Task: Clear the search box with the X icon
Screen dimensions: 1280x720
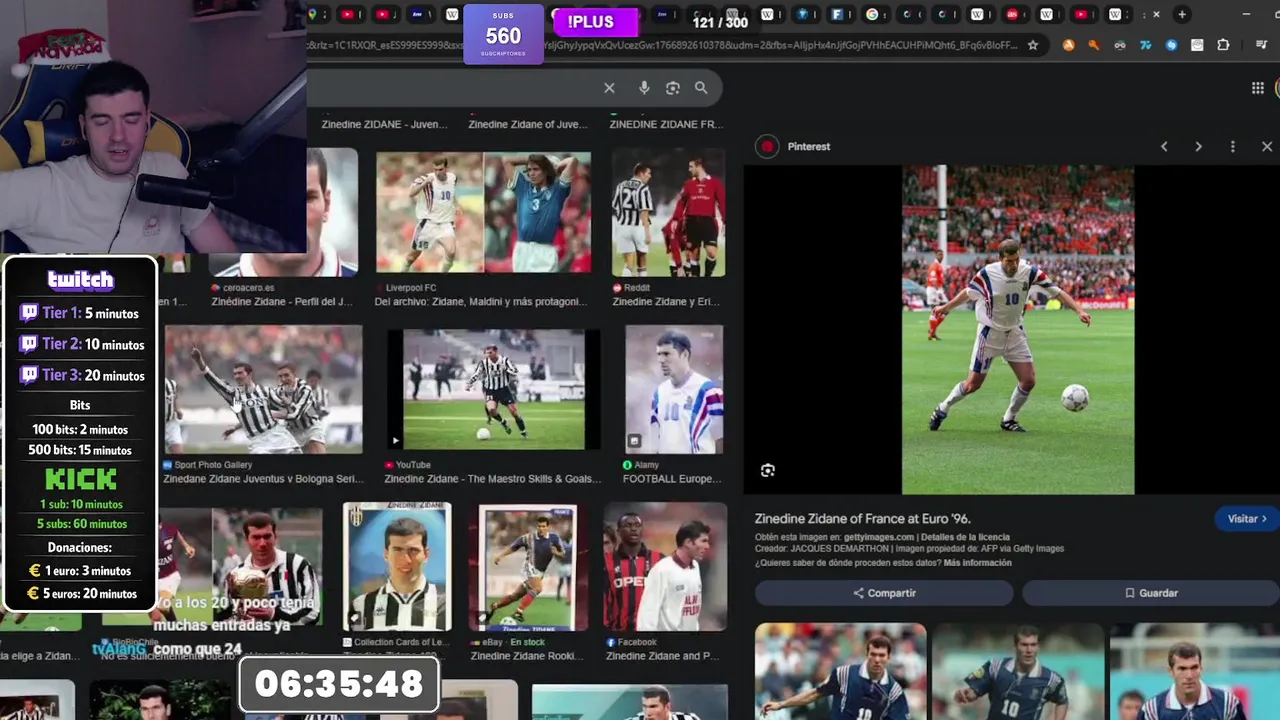Action: (x=609, y=88)
